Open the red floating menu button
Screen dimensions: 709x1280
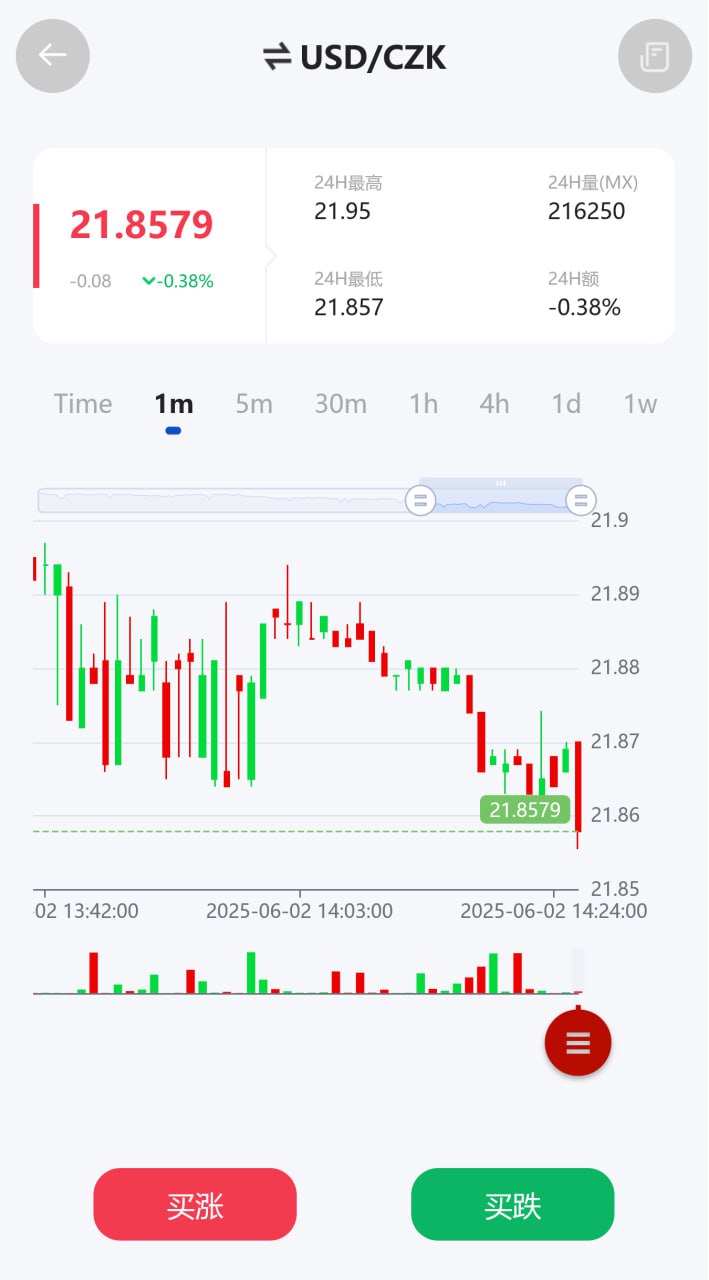[578, 1043]
